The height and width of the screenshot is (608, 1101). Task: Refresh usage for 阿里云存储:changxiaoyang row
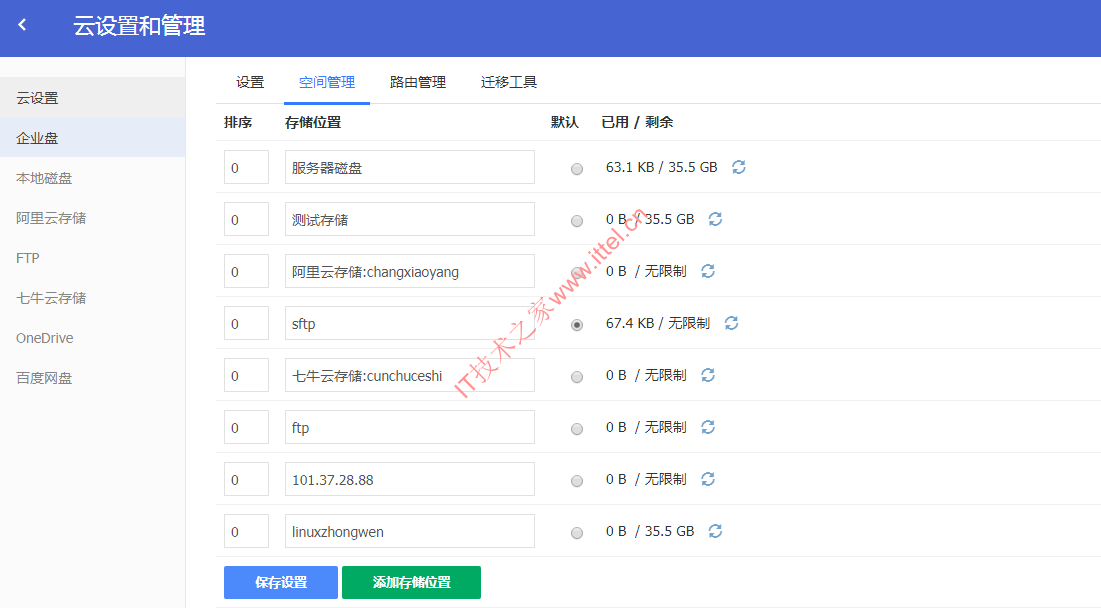708,271
